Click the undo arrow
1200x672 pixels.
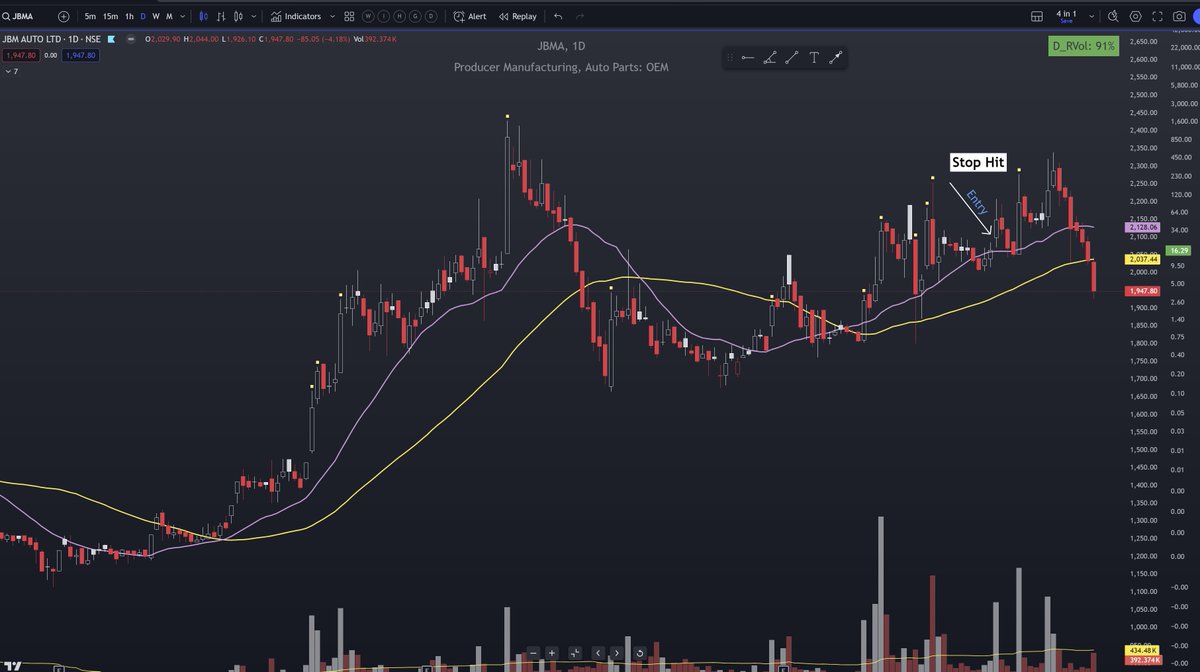pyautogui.click(x=558, y=16)
